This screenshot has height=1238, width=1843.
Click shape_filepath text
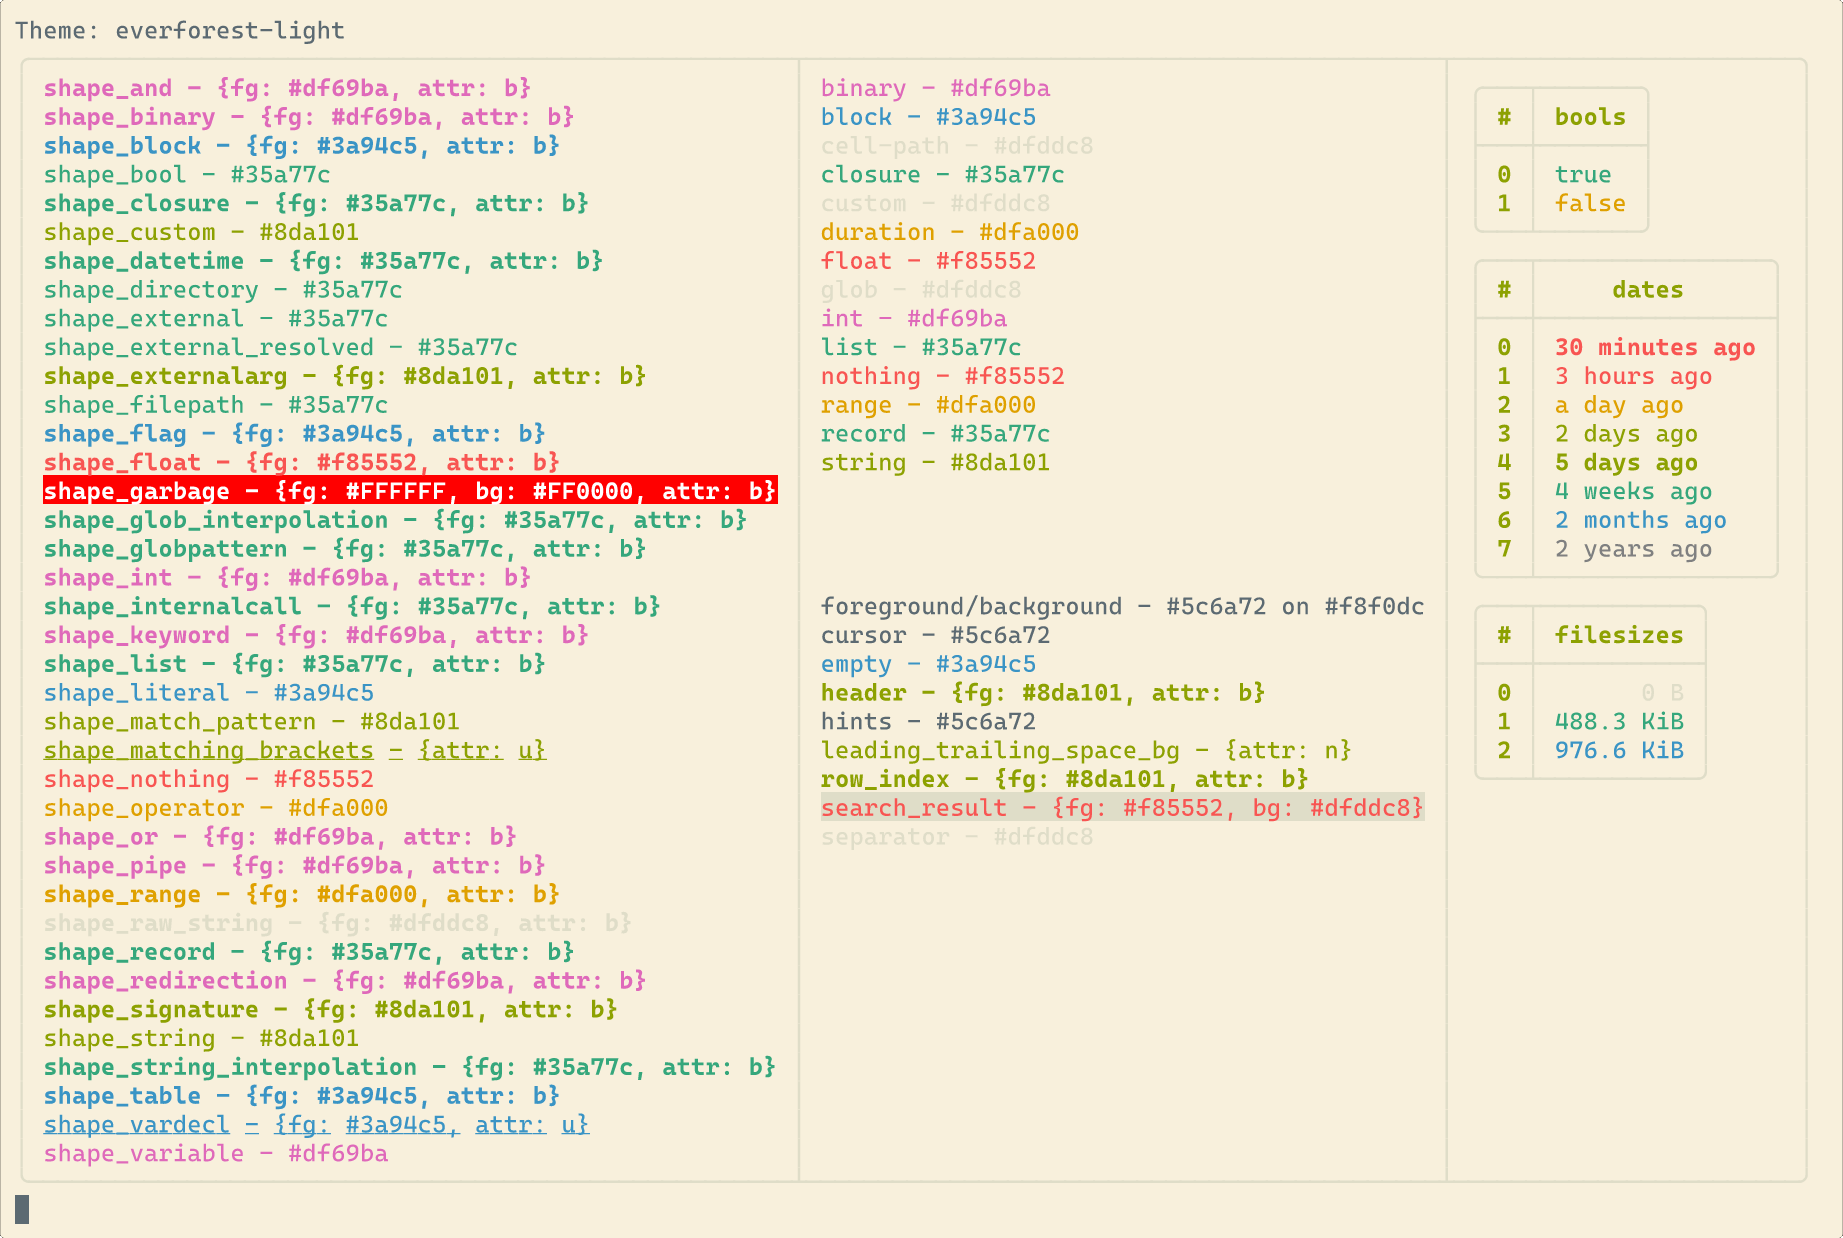click(216, 406)
